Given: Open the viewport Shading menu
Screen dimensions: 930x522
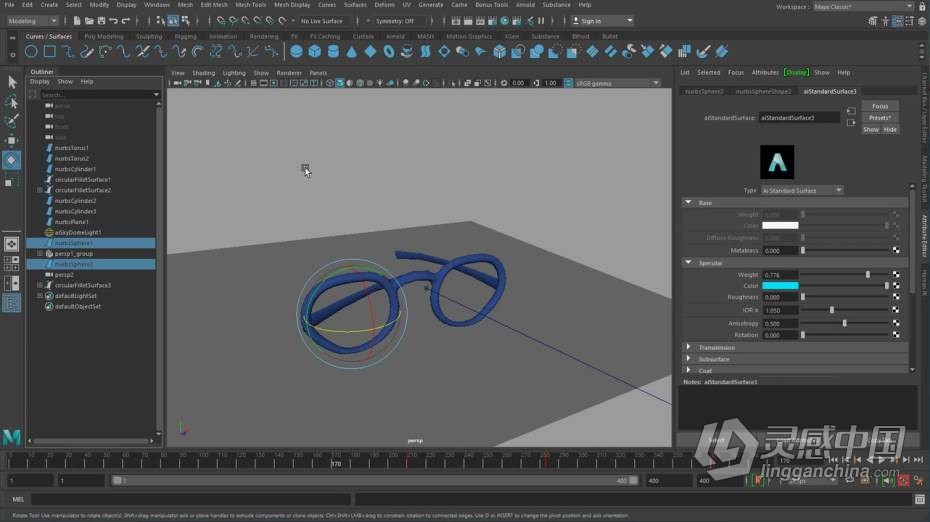Looking at the screenshot, I should pyautogui.click(x=203, y=73).
